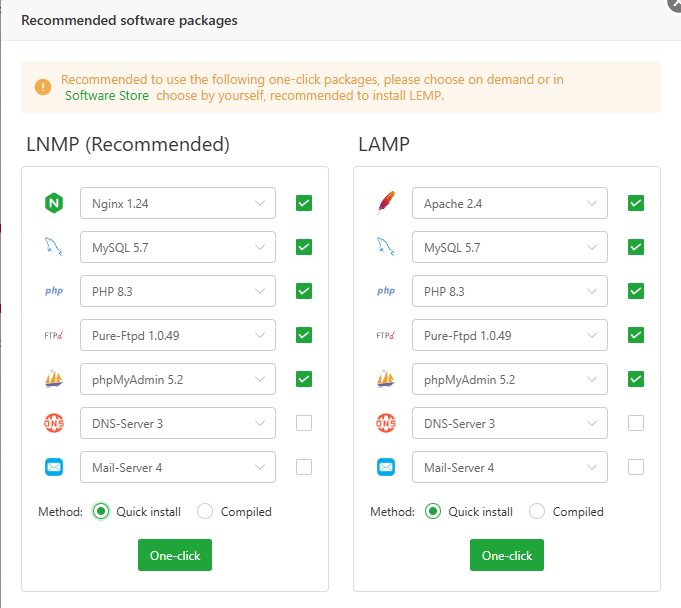Open the MySQL 5.7 dropdown under LAMP
Viewport: 681px width, 608px height.
510,247
